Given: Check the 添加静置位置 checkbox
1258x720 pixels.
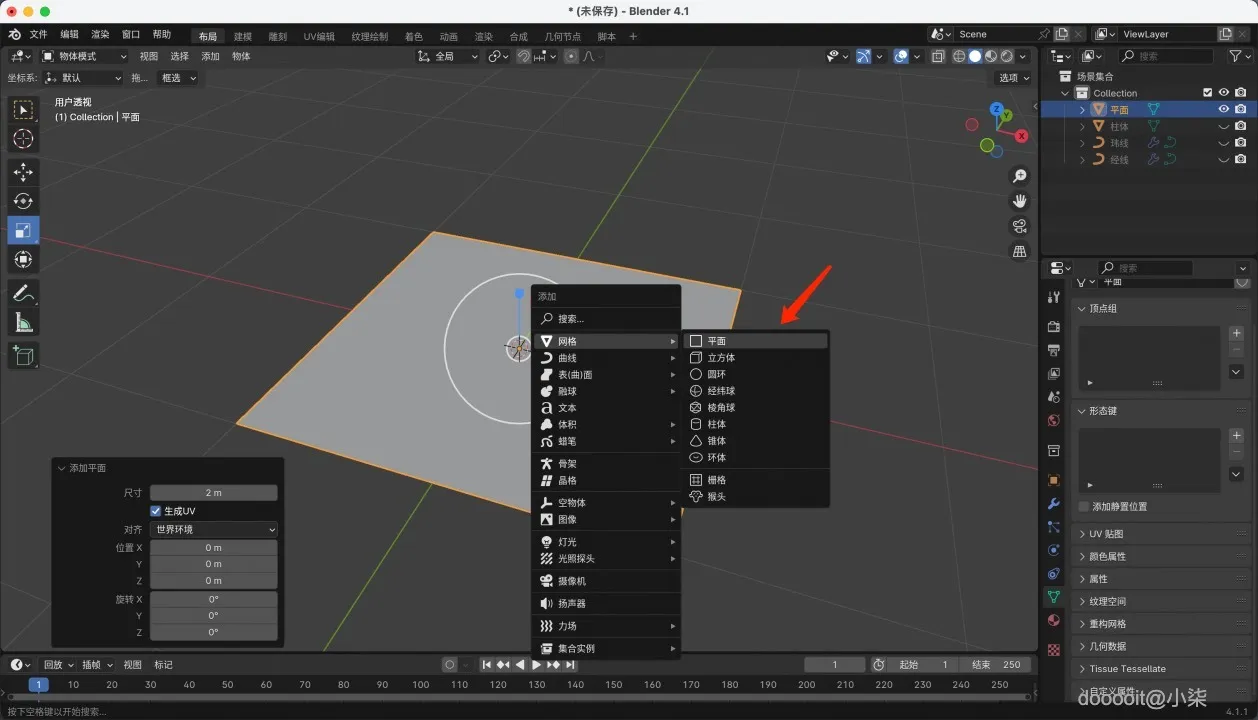Looking at the screenshot, I should pos(1084,506).
